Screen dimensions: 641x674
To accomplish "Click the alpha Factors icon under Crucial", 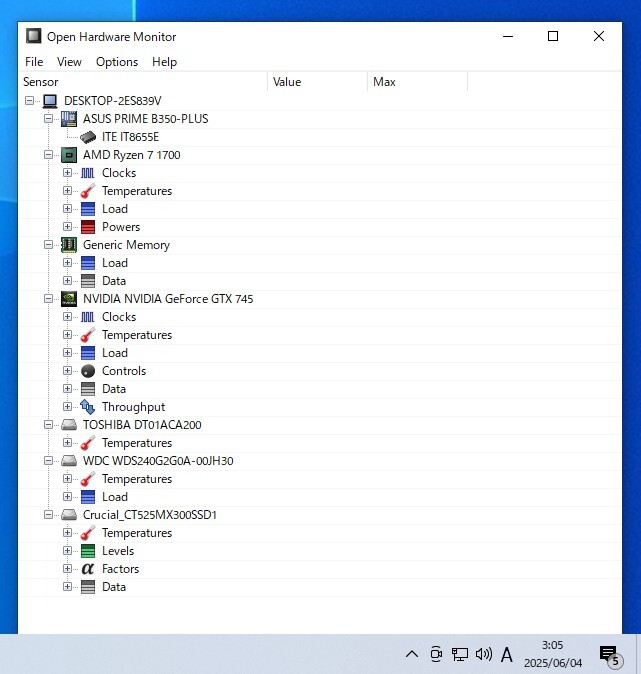I will tap(88, 569).
